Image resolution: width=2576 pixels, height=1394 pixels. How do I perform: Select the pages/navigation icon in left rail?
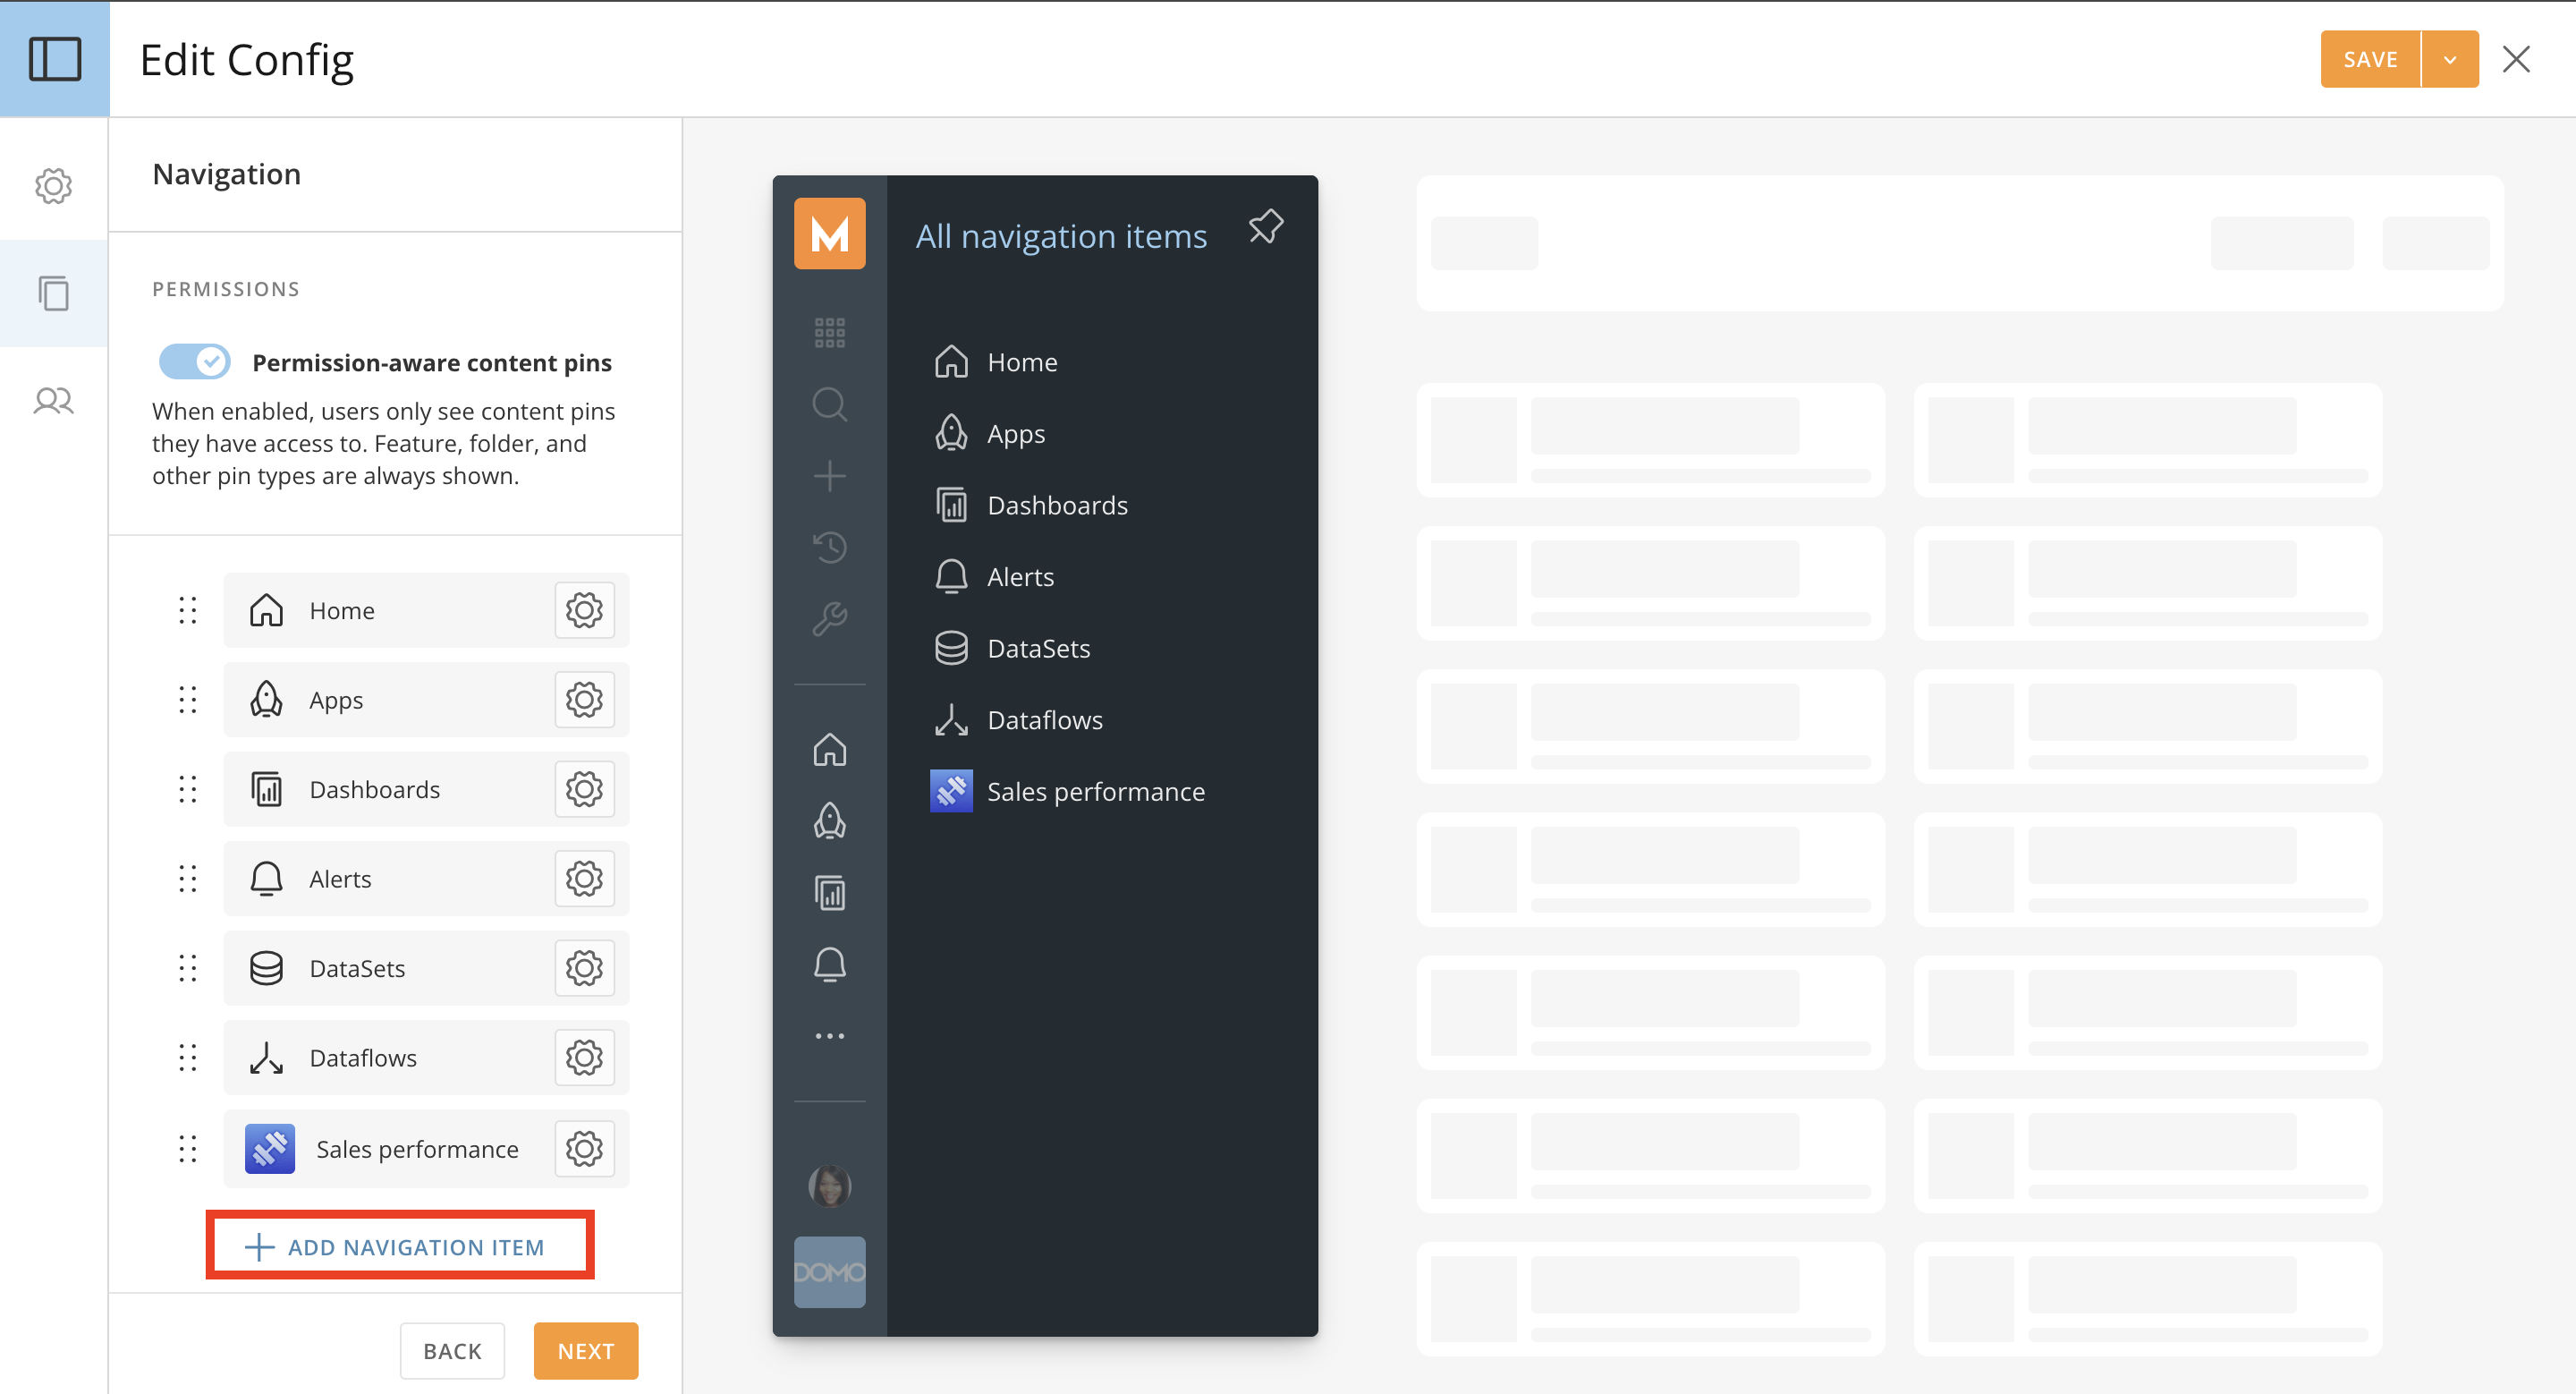[x=54, y=293]
